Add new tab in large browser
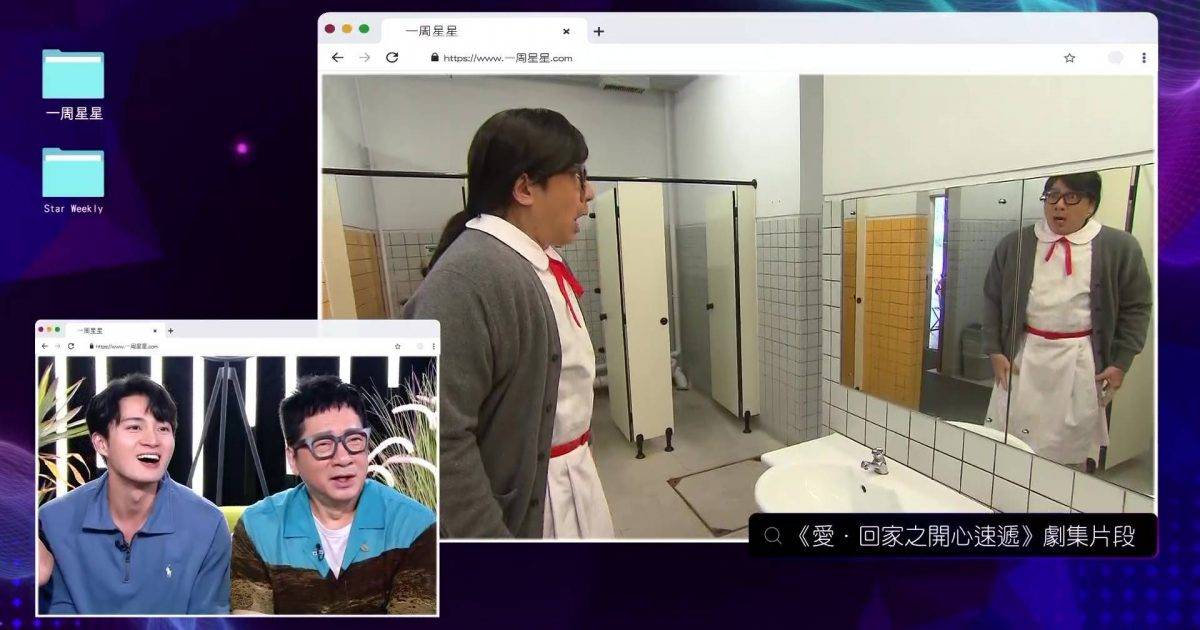This screenshot has height=630, width=1200. pyautogui.click(x=598, y=31)
